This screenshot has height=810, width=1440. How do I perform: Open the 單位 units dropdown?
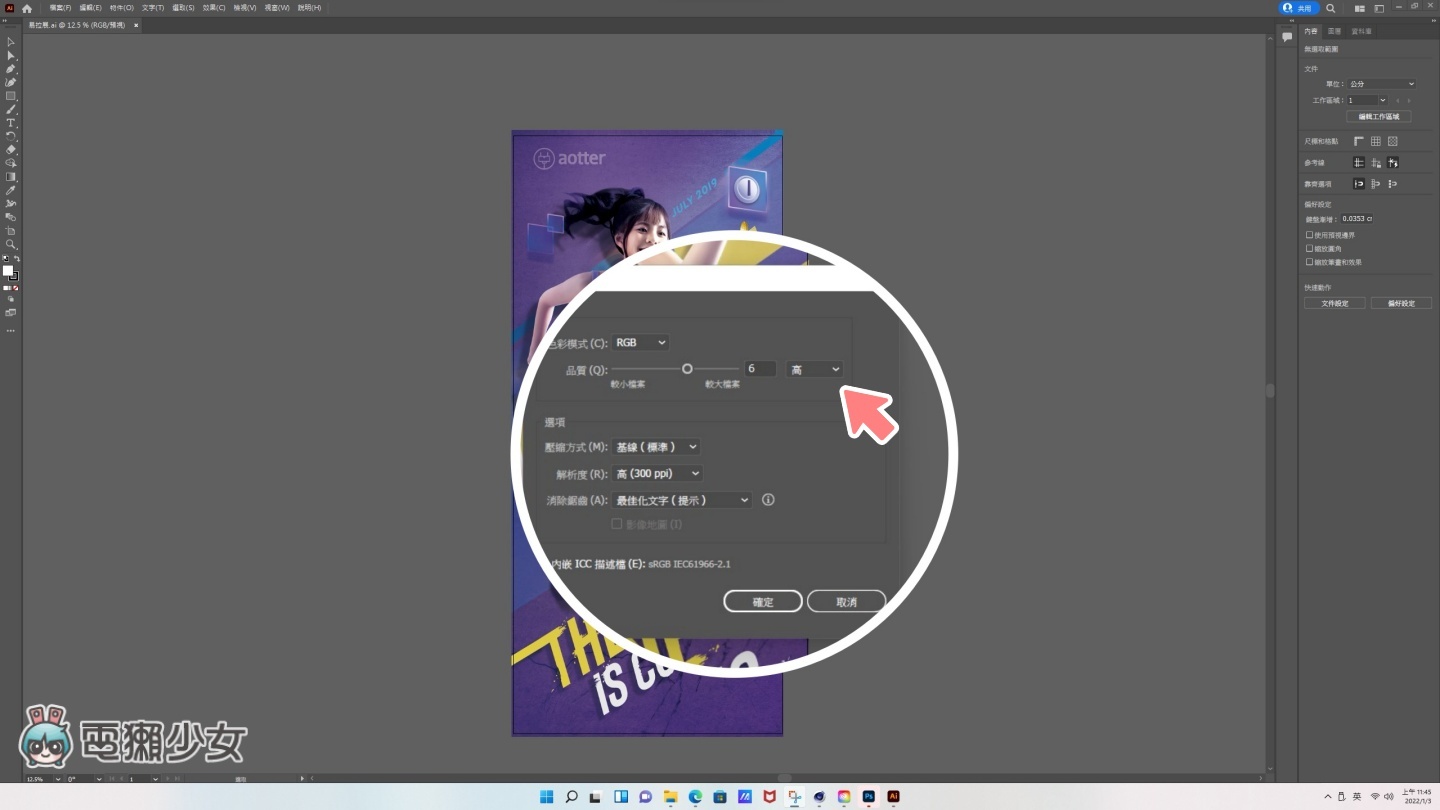coord(1381,84)
